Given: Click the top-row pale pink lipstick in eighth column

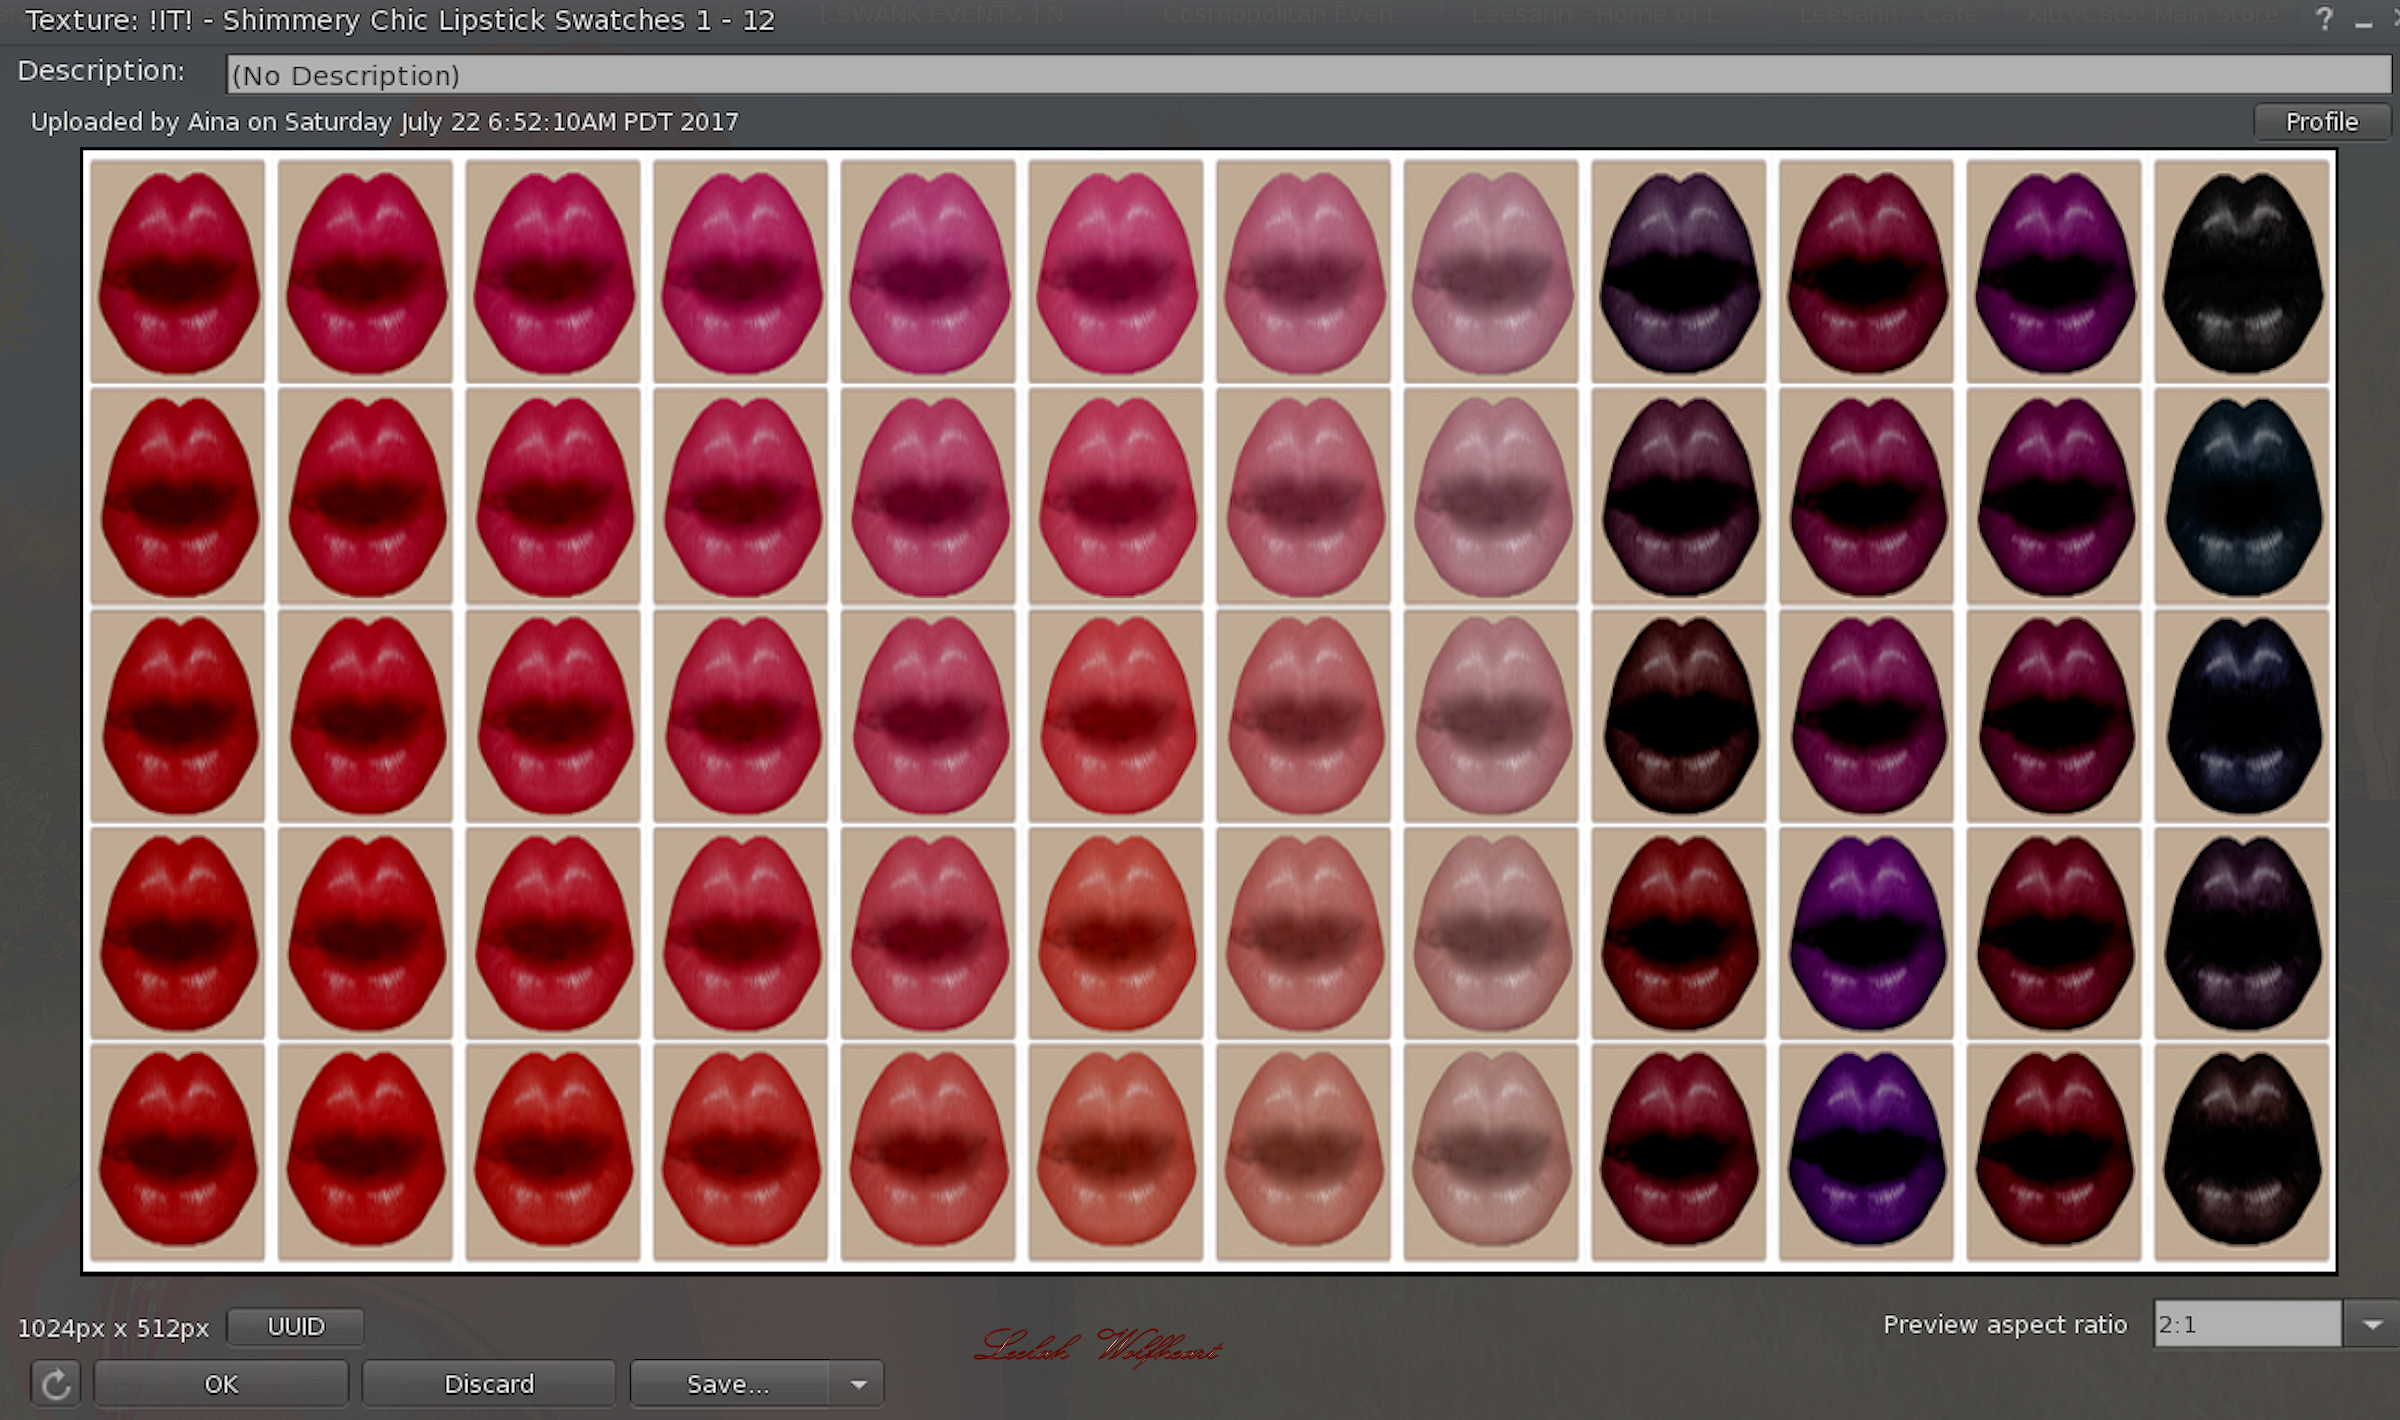Looking at the screenshot, I should pyautogui.click(x=1491, y=271).
